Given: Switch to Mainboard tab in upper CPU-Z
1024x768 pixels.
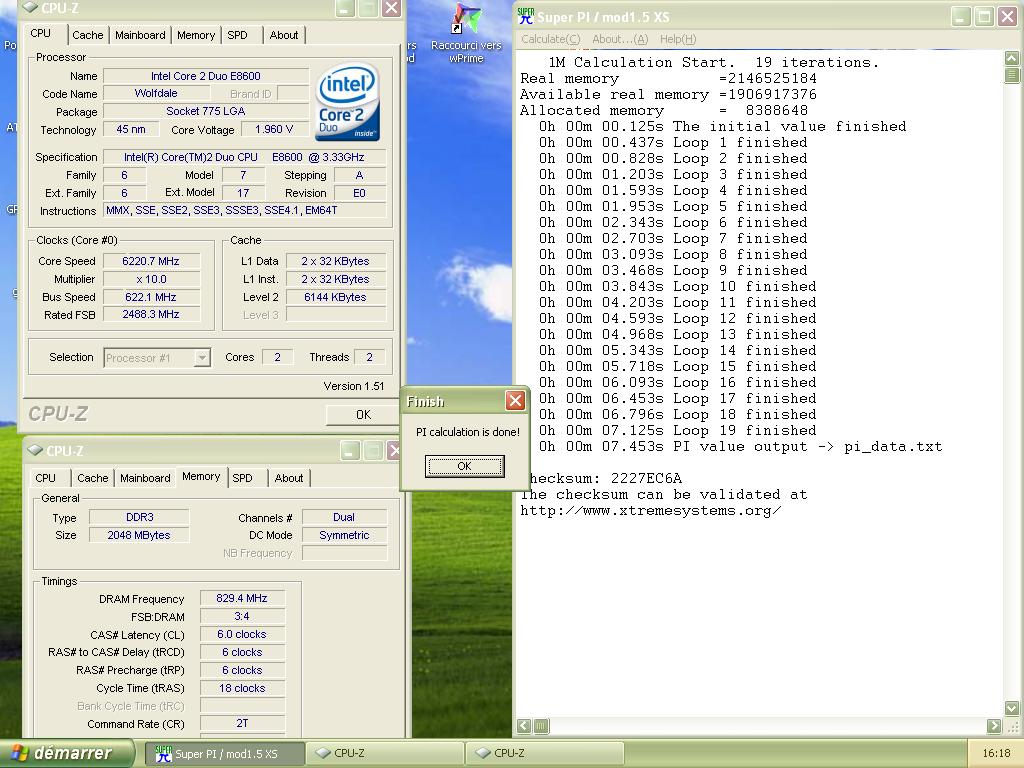Looking at the screenshot, I should (140, 35).
